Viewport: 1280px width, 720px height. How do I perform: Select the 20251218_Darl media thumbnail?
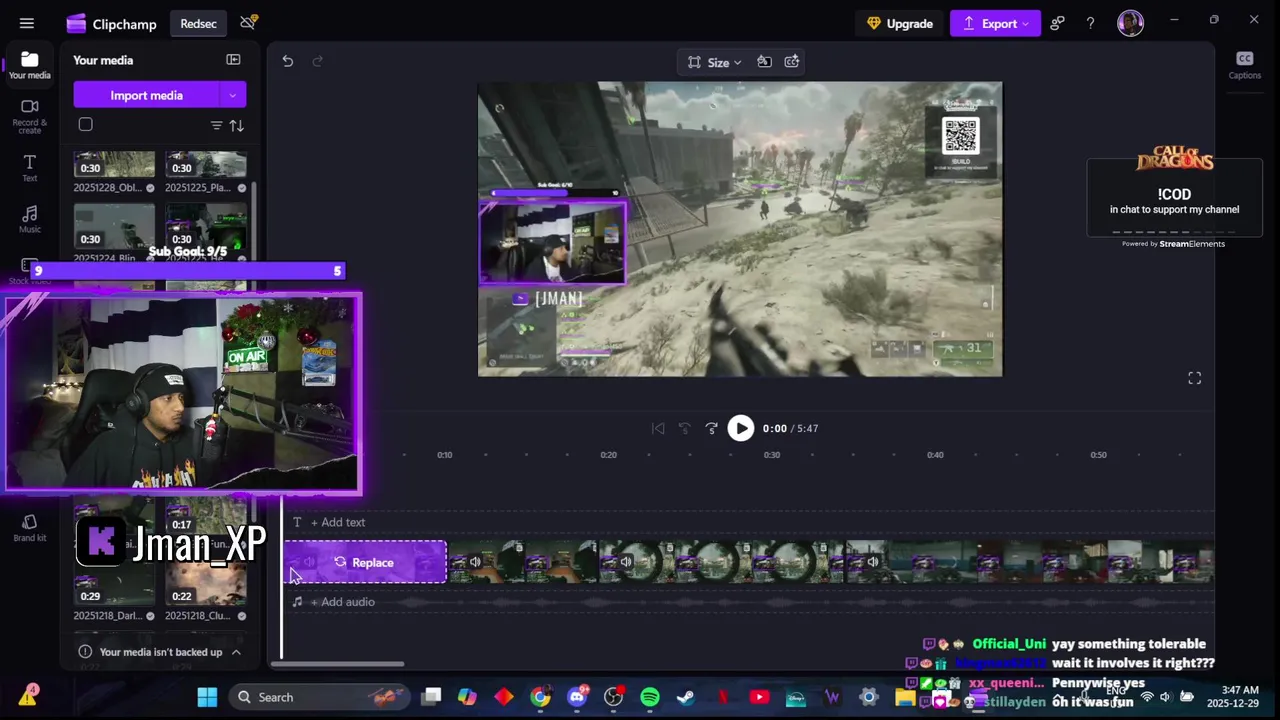point(114,585)
